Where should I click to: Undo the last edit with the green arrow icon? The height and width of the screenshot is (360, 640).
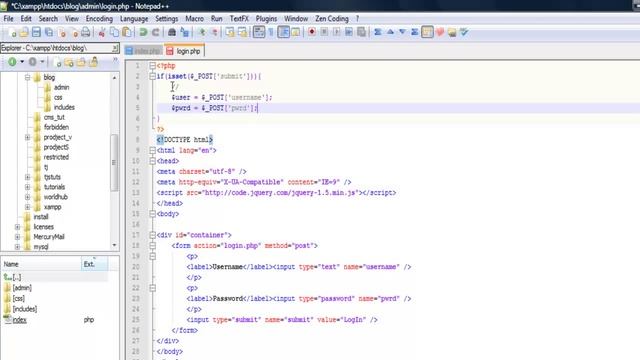(x=143, y=32)
